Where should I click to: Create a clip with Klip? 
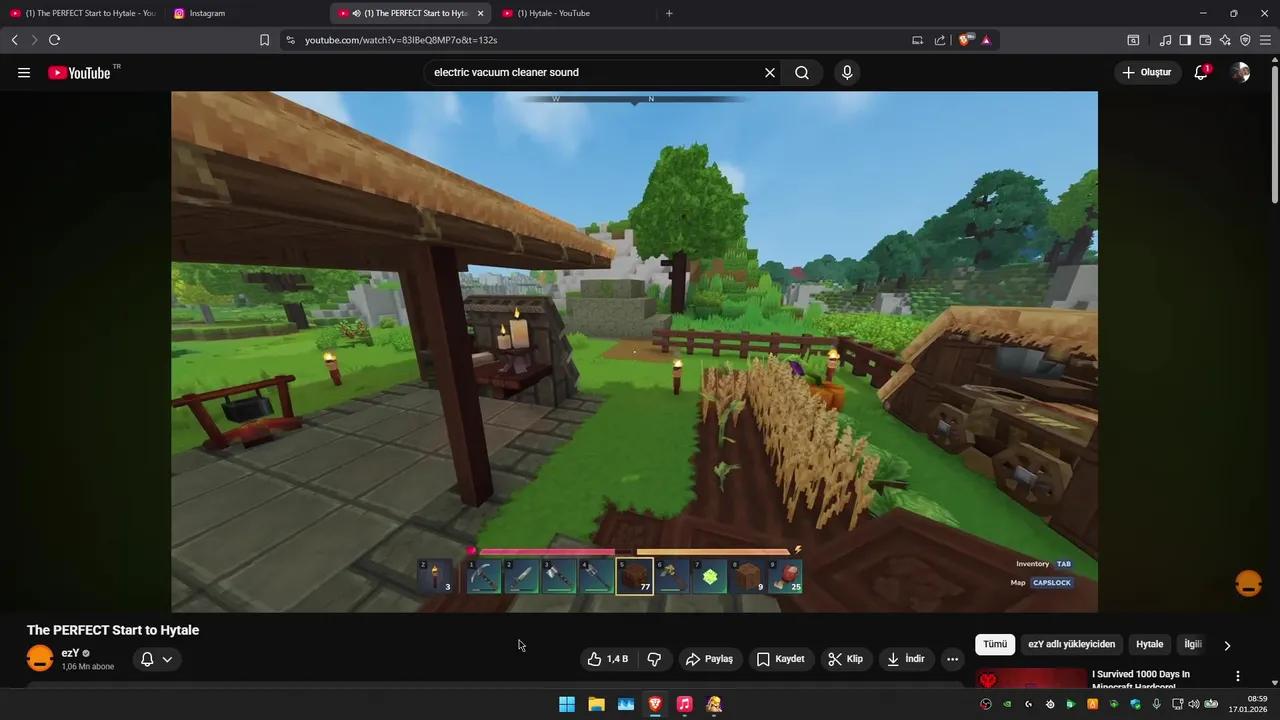[845, 659]
